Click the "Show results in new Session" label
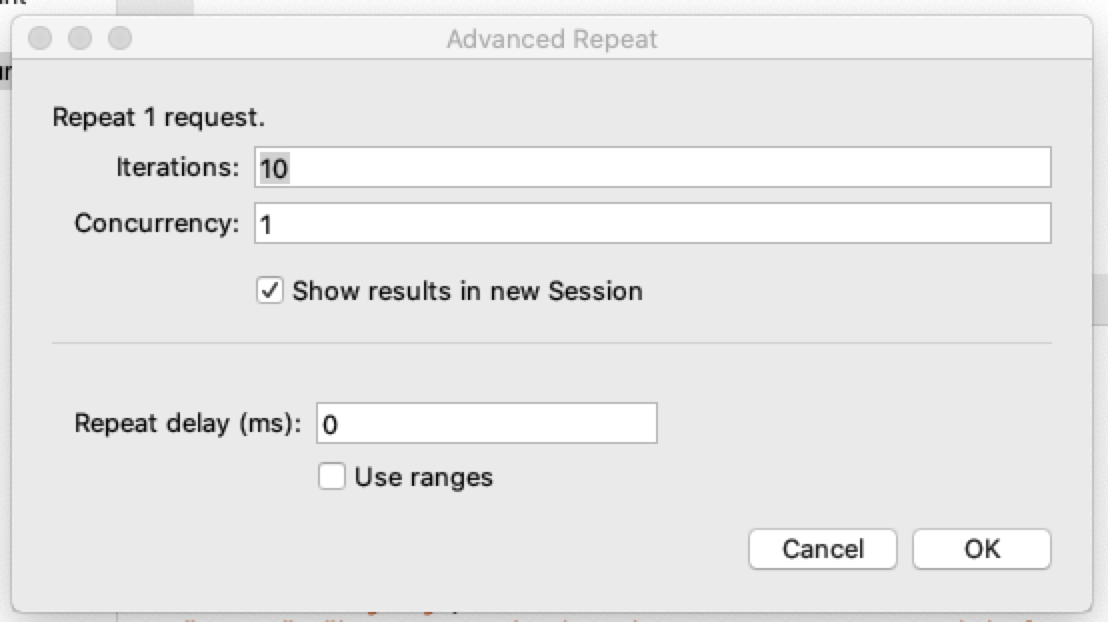The height and width of the screenshot is (622, 1108). coord(468,291)
